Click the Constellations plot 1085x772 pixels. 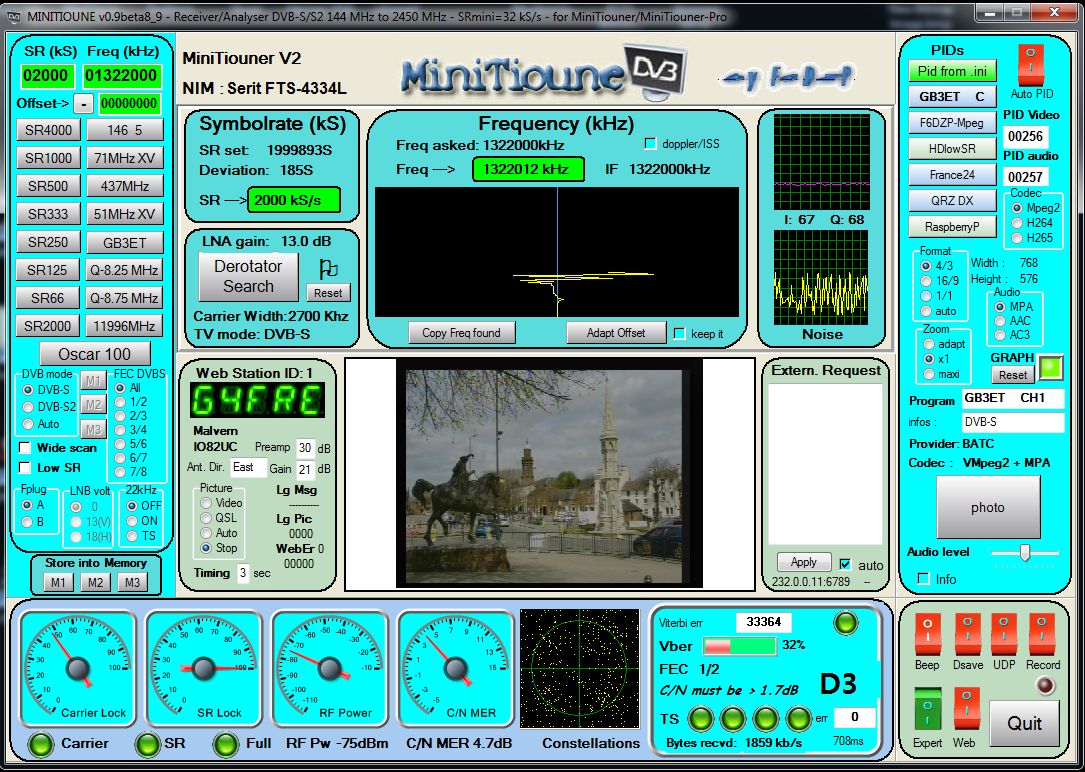[x=579, y=668]
